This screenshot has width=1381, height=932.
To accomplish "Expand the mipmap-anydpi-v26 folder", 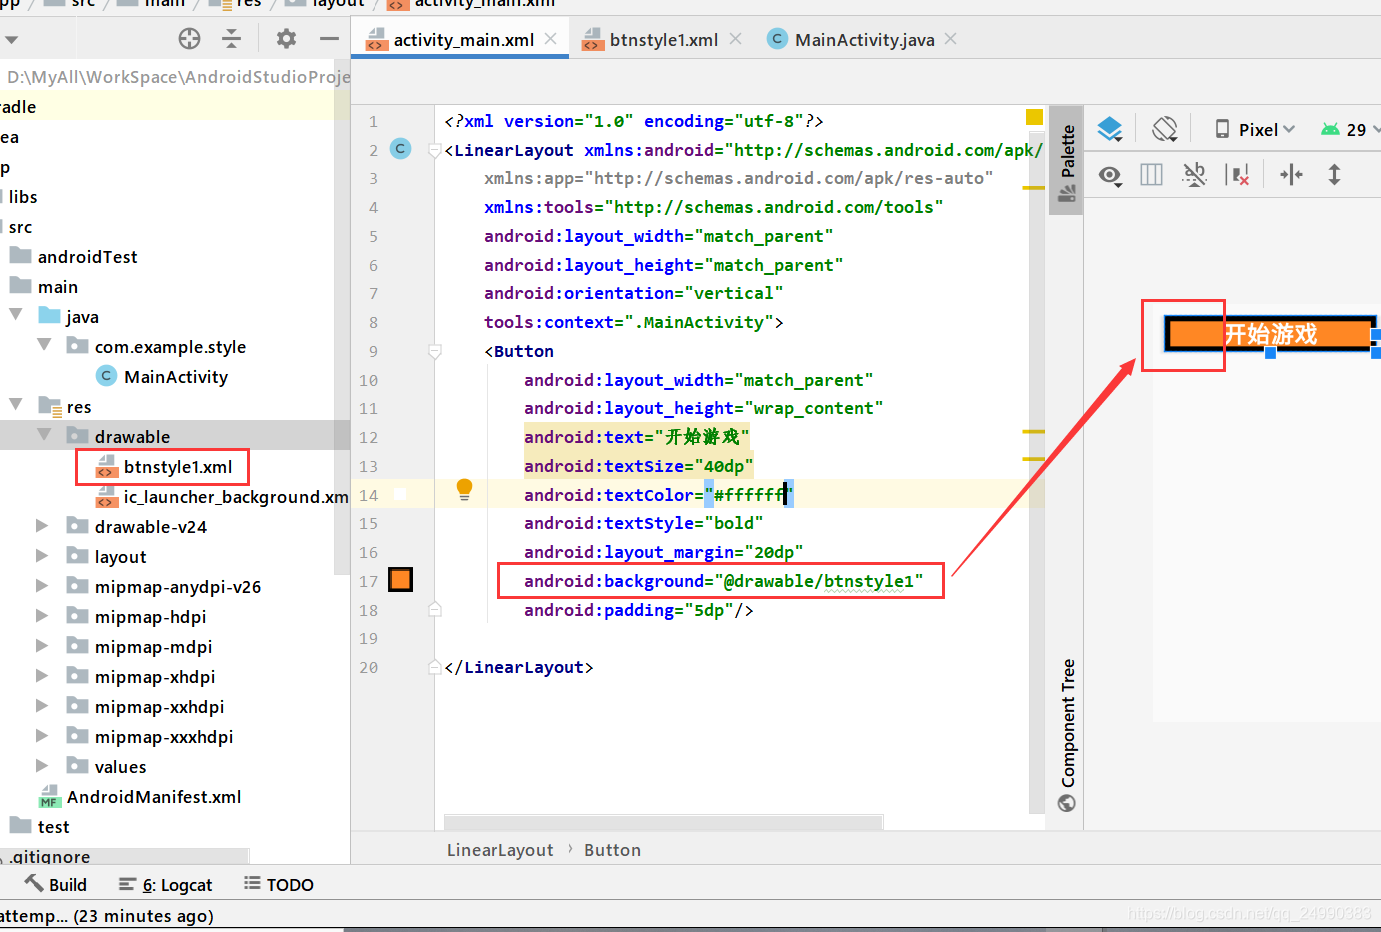I will 42,586.
